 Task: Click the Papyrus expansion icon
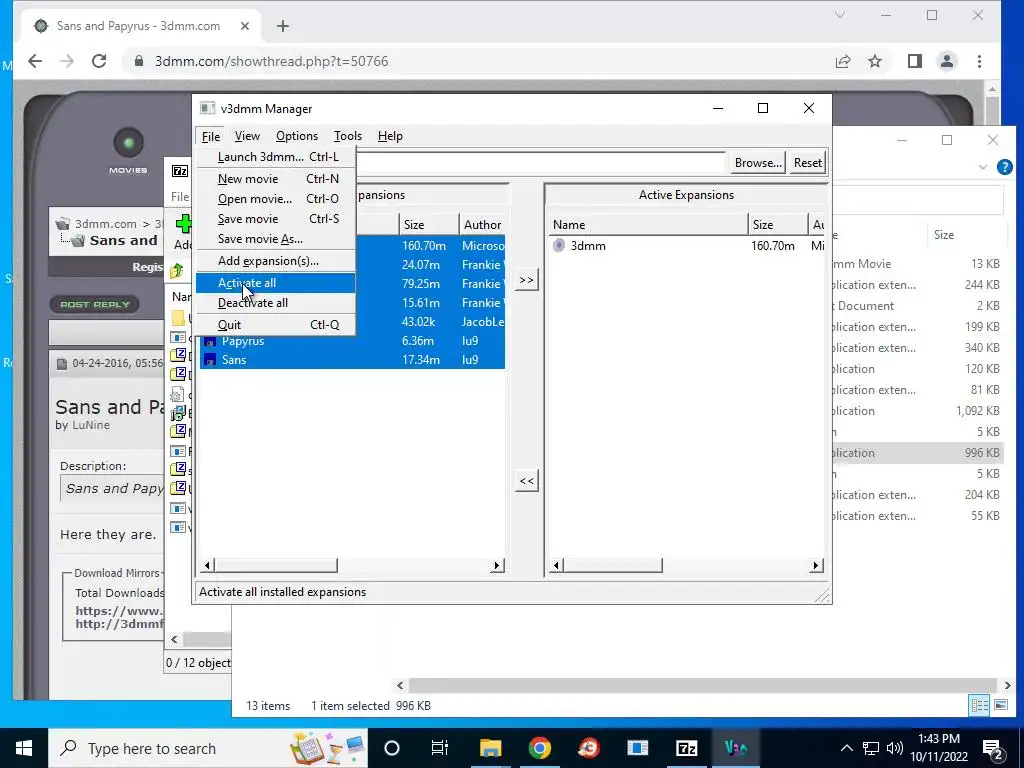click(210, 341)
